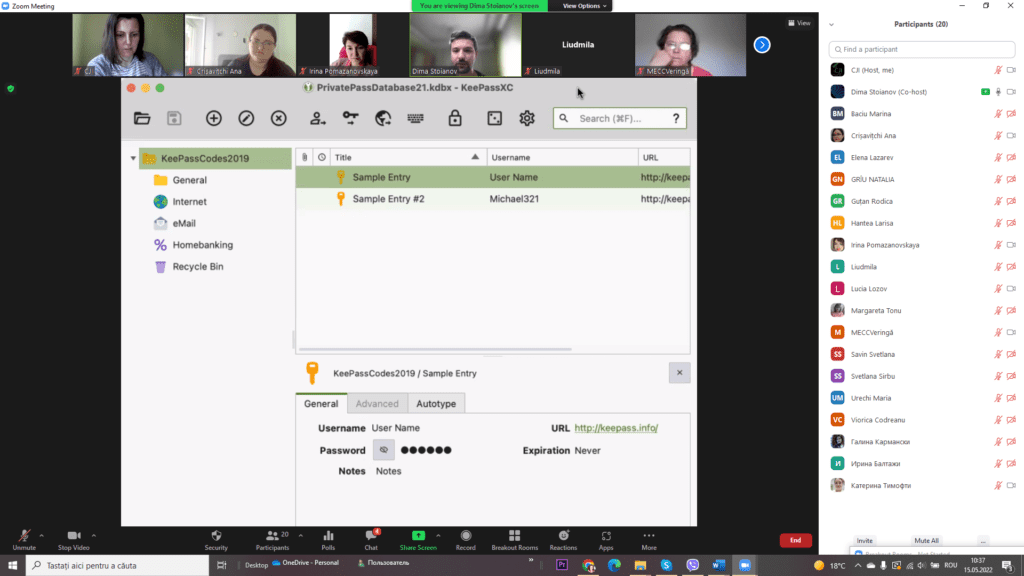
Task: Open KeePassXC settings gear icon
Action: 527,118
